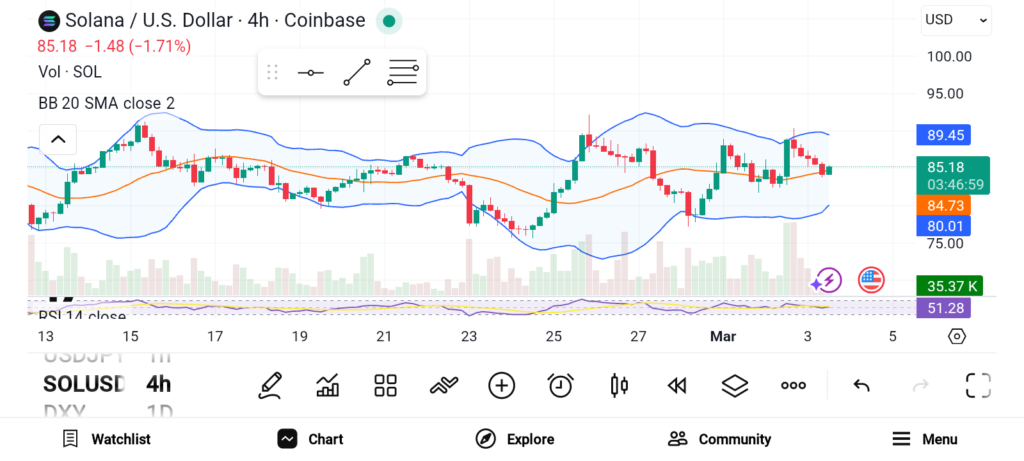
Task: Open the Community tab
Action: [x=720, y=439]
